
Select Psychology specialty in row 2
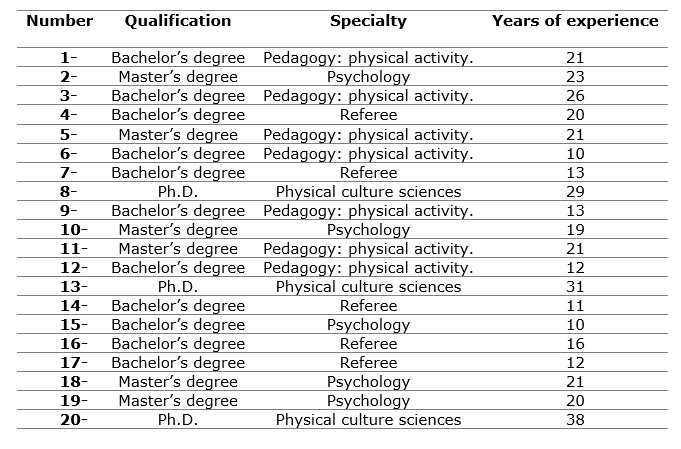tap(368, 77)
